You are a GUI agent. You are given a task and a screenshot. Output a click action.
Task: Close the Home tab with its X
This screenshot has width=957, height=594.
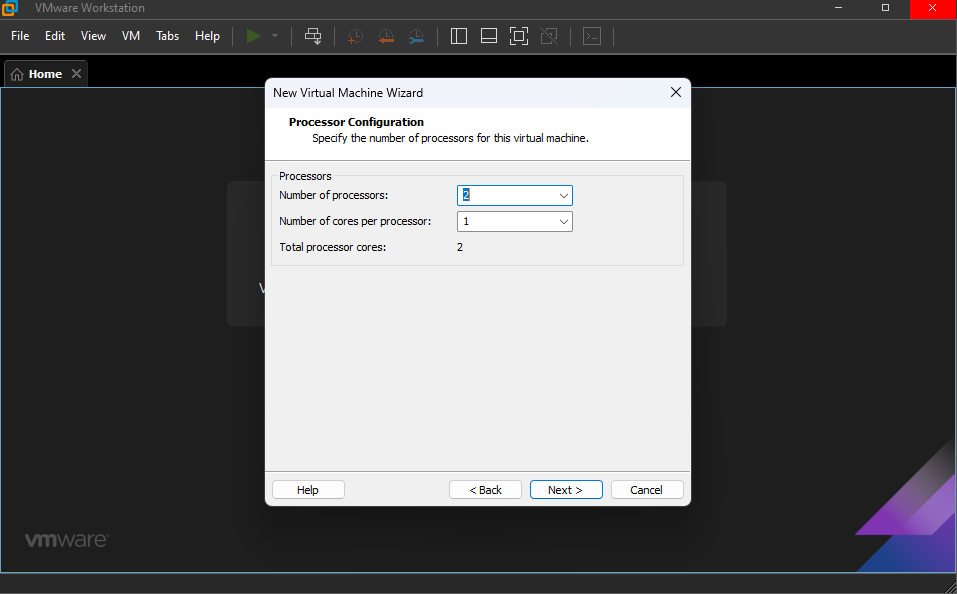pos(76,73)
